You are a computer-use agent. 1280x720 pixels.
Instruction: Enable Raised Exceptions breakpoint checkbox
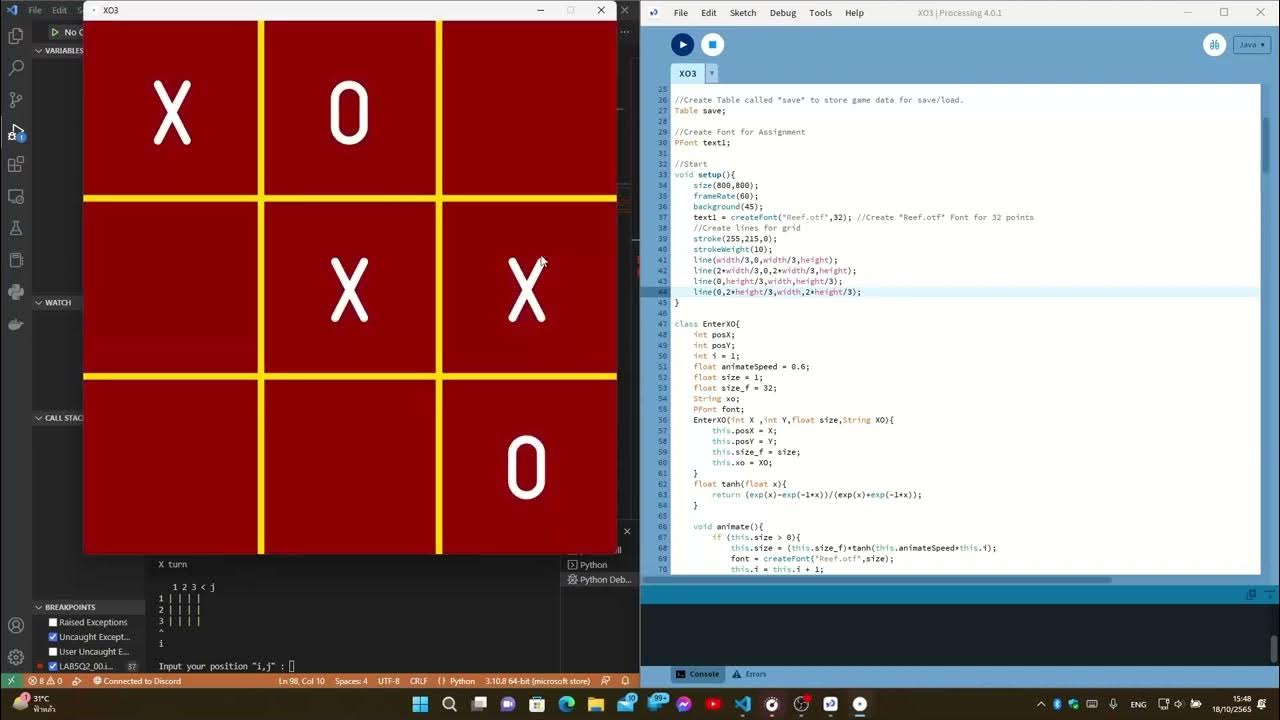[53, 622]
